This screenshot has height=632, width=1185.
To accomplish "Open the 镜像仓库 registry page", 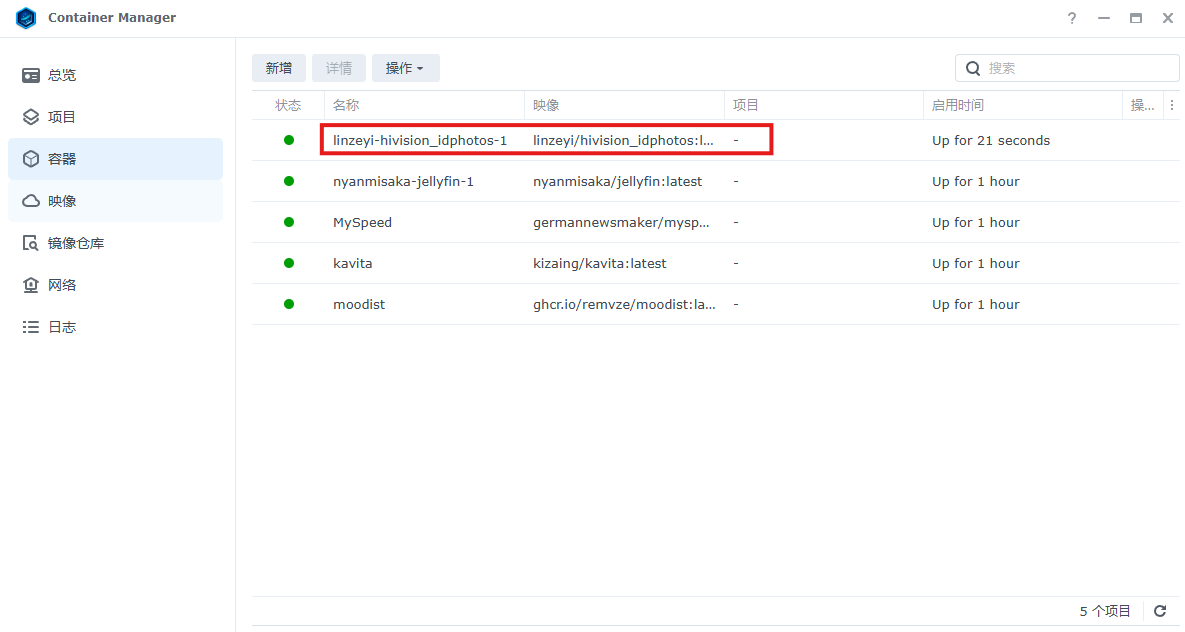I will click(76, 243).
